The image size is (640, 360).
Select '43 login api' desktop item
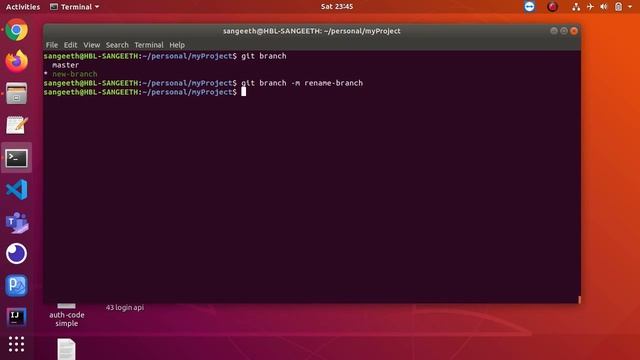(124, 307)
